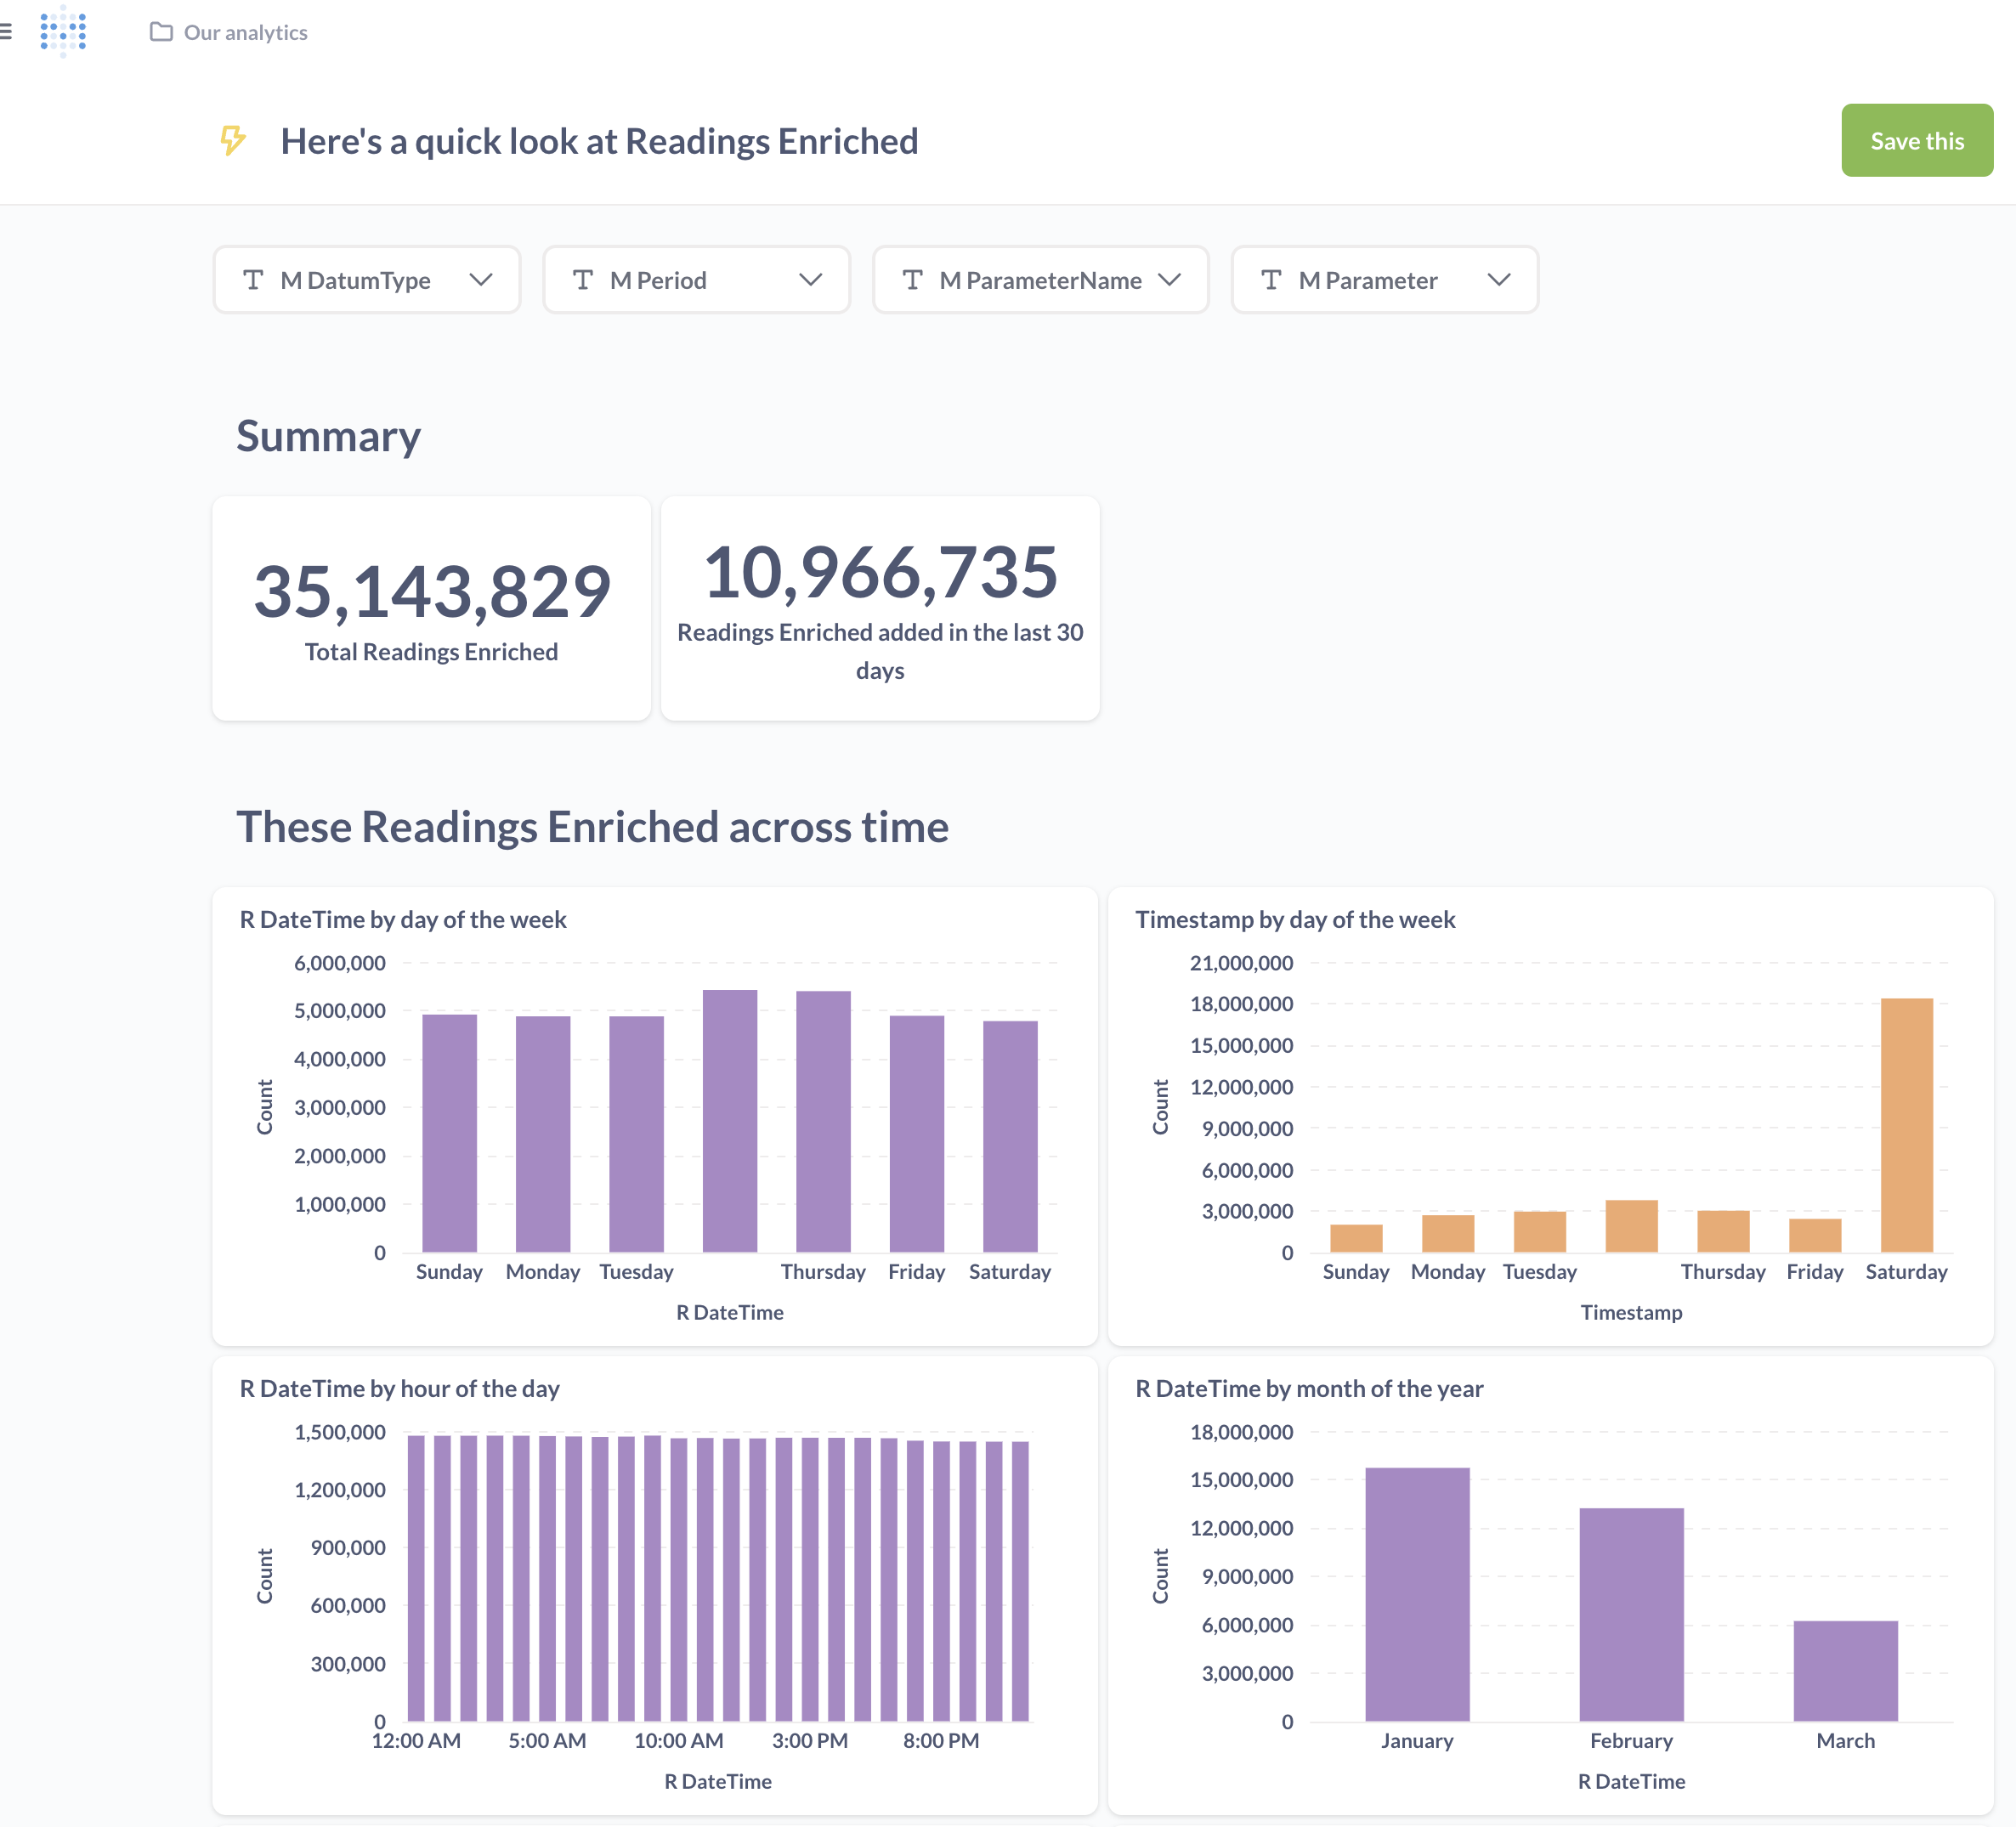Open R DateTime by day of week card title

(x=403, y=919)
